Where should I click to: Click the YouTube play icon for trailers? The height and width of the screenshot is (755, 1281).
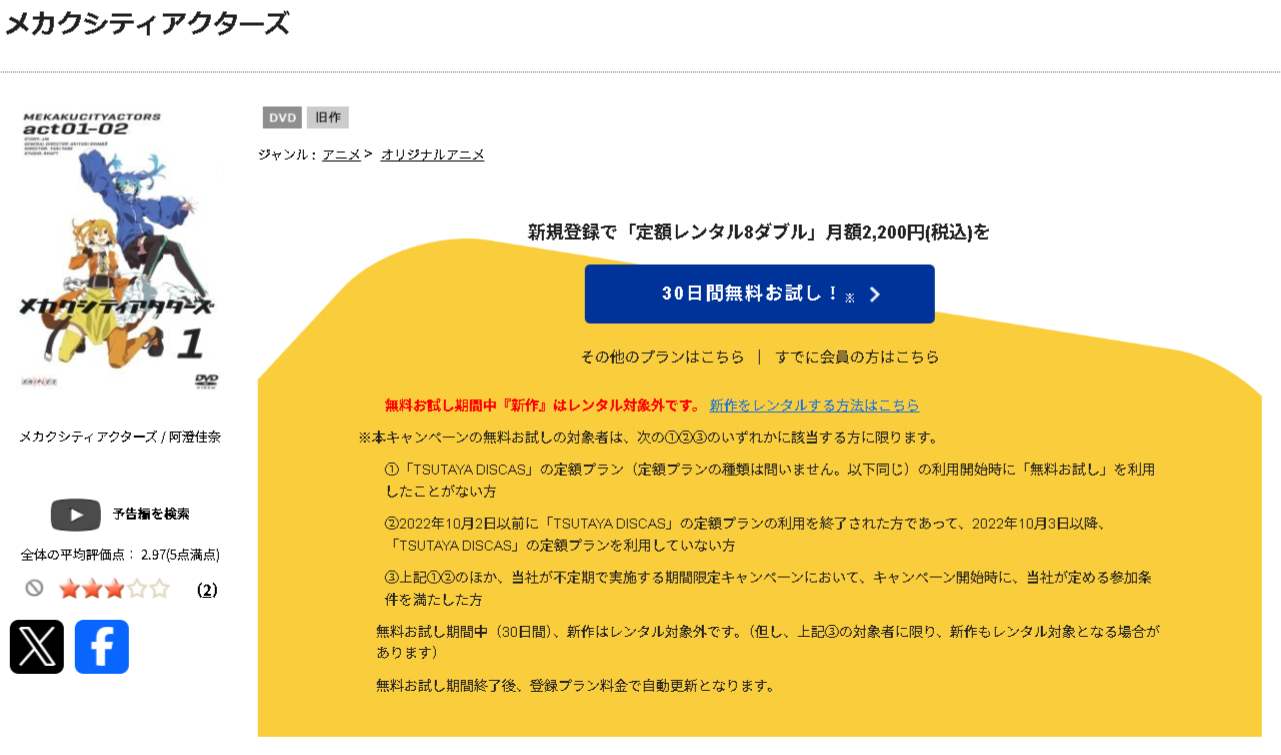tap(74, 513)
